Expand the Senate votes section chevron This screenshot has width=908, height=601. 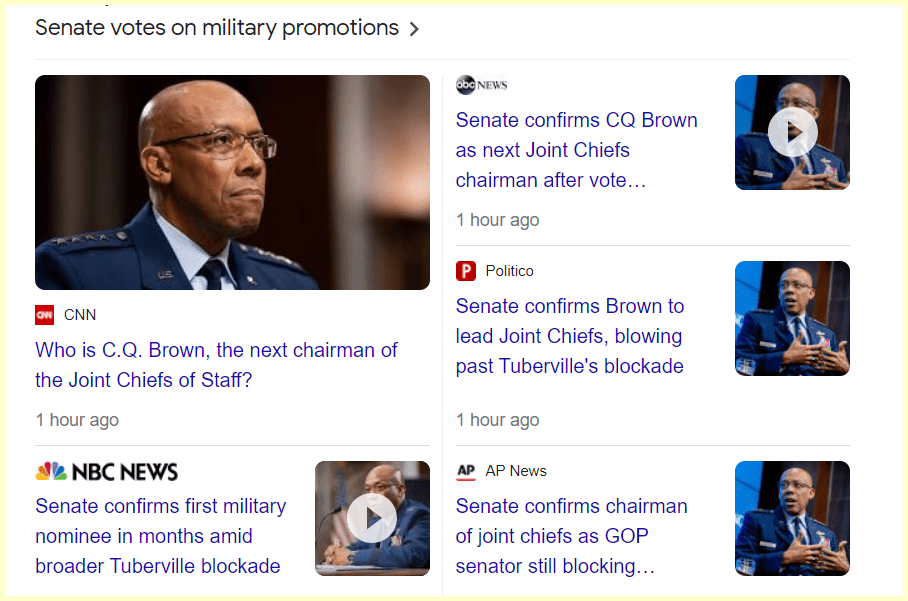pyautogui.click(x=414, y=29)
